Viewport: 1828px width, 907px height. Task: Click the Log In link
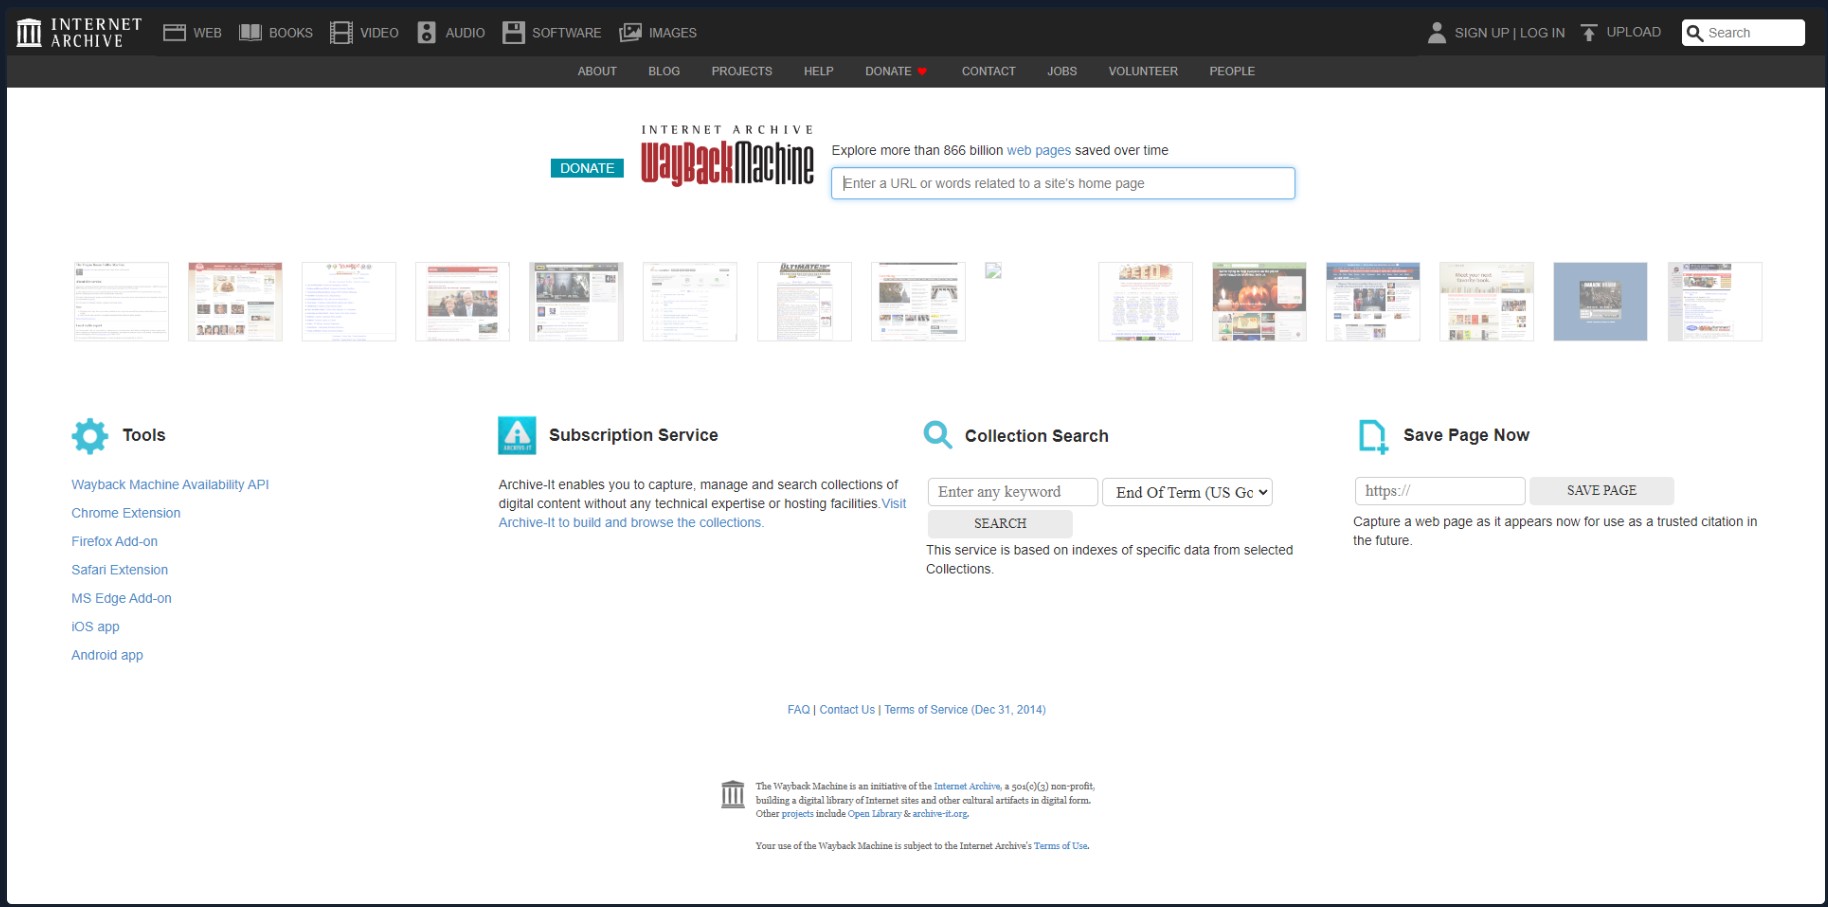click(1542, 33)
